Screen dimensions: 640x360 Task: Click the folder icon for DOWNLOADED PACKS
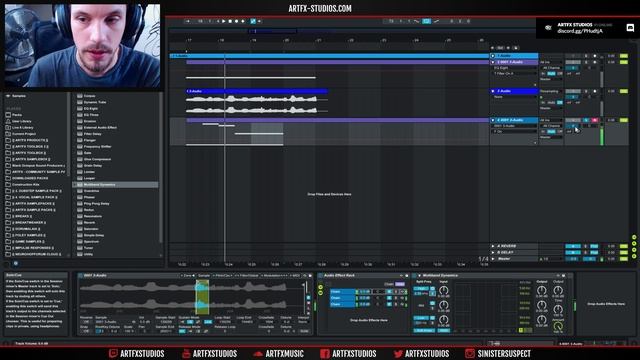pyautogui.click(x=8, y=178)
